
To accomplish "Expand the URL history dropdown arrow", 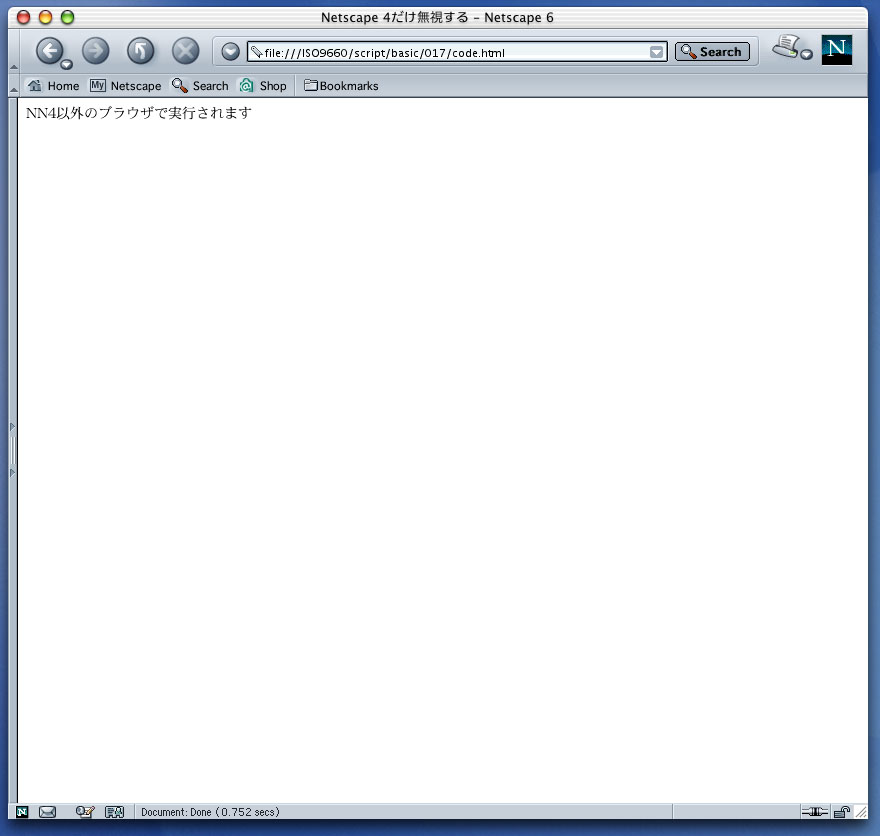I will click(656, 52).
